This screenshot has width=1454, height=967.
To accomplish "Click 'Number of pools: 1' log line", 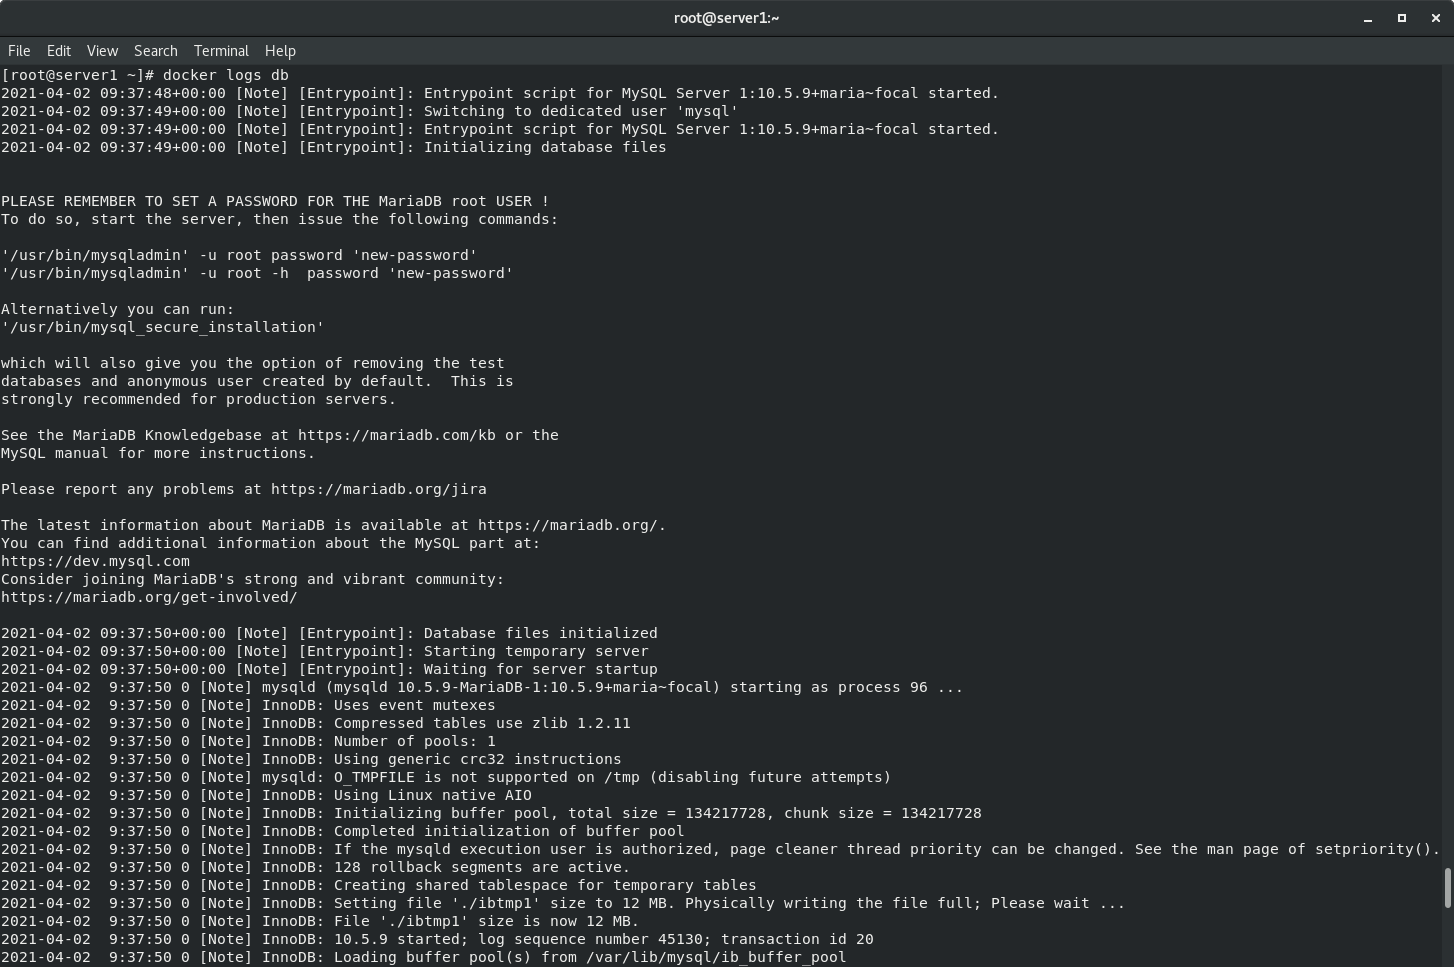I will tap(248, 741).
